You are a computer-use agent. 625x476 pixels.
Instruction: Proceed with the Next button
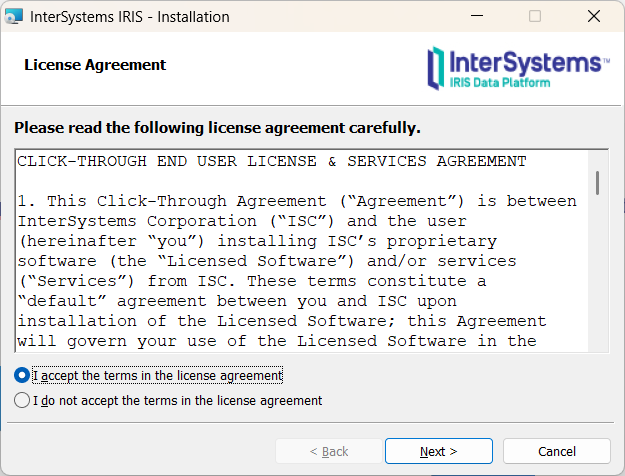(438, 452)
